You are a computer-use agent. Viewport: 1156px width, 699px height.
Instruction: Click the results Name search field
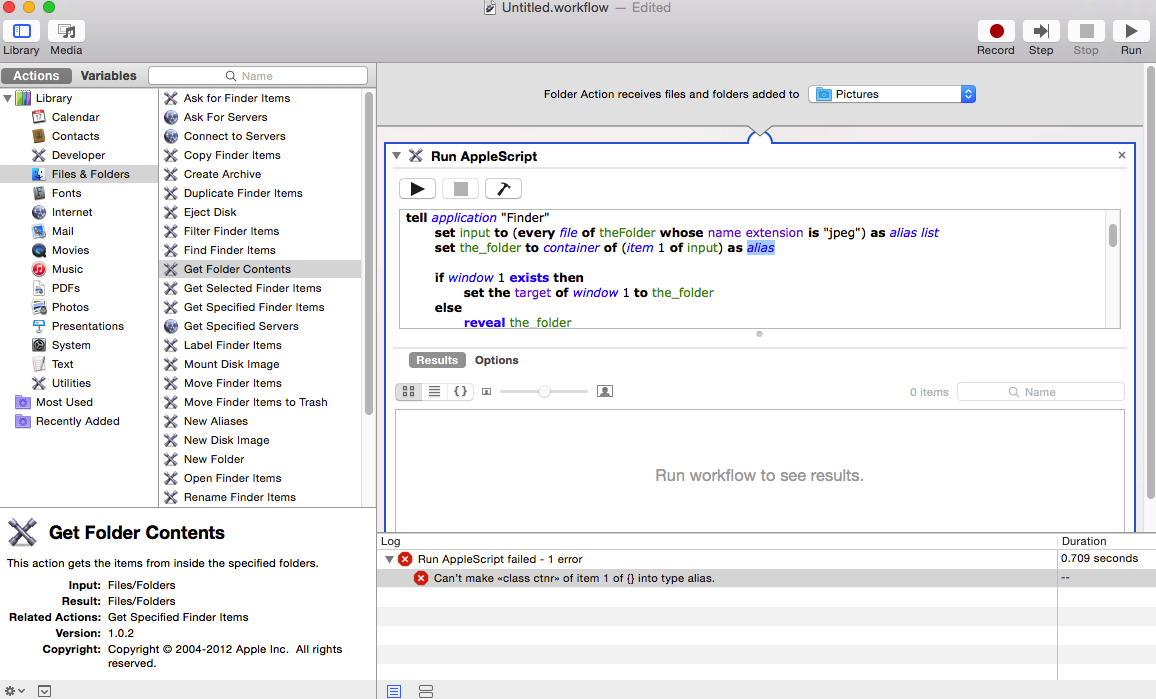(1040, 392)
